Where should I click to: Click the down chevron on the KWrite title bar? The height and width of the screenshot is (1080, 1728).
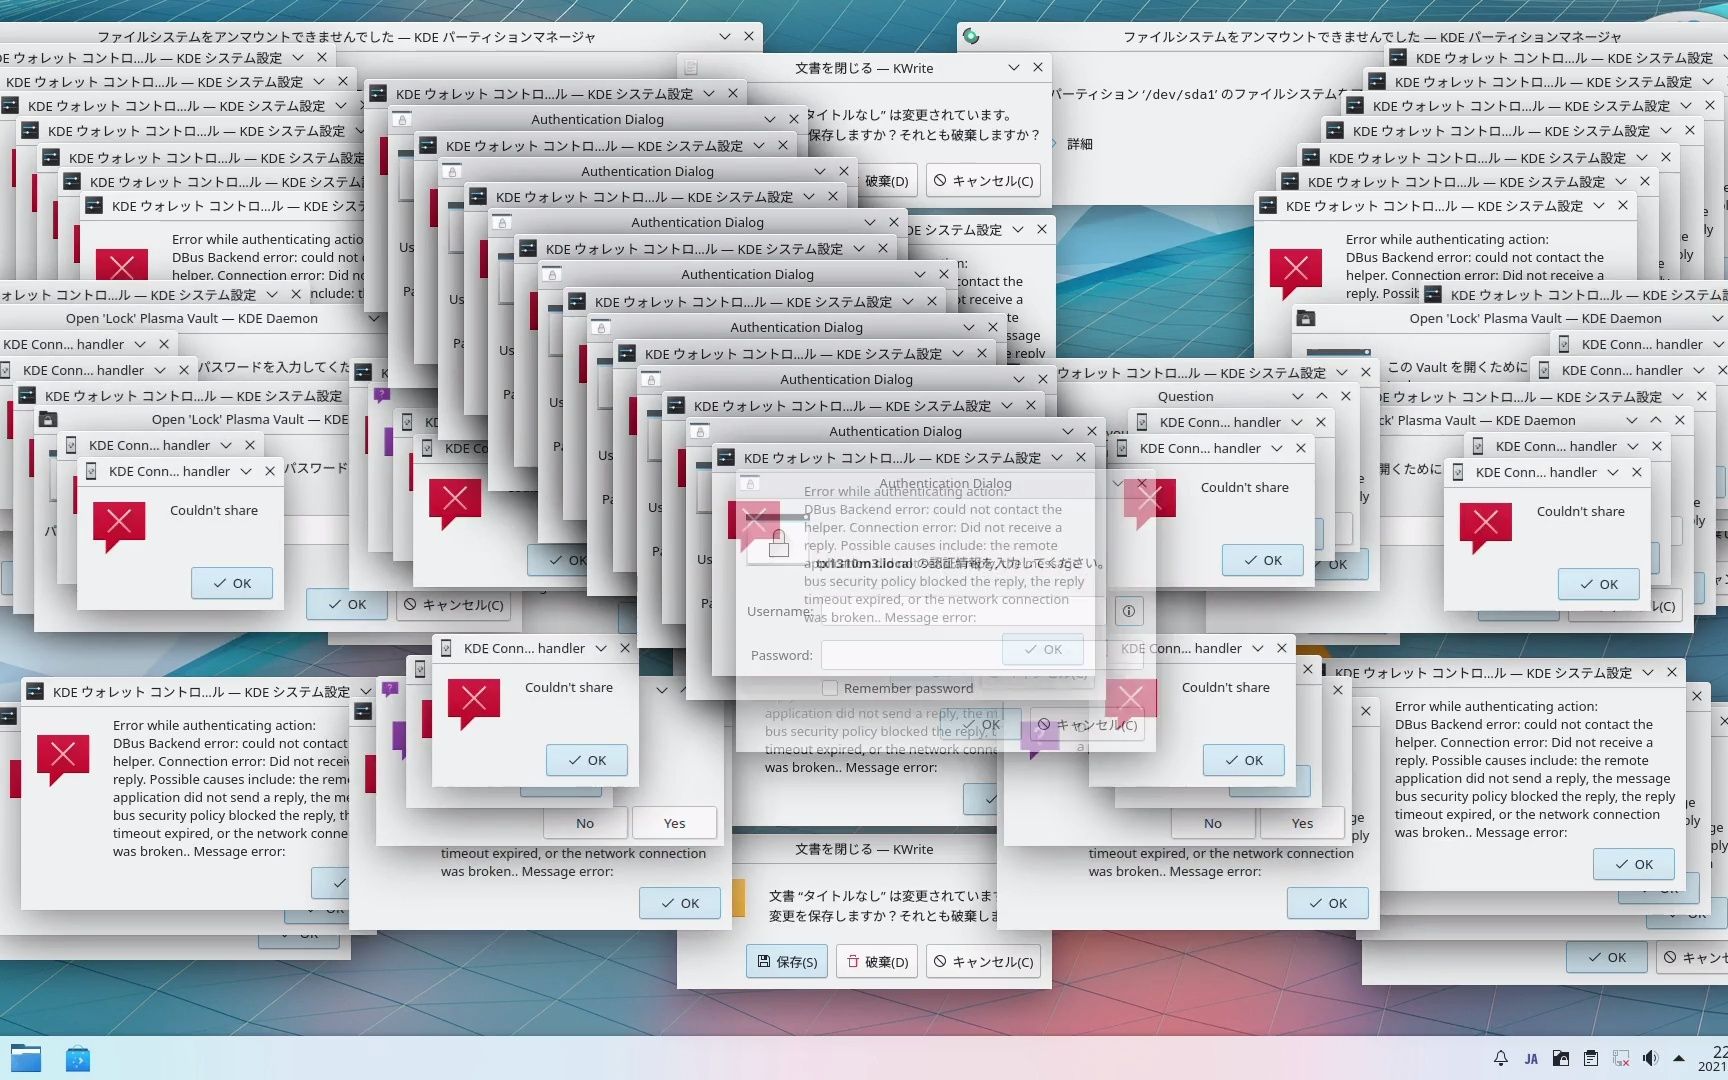tap(1014, 68)
